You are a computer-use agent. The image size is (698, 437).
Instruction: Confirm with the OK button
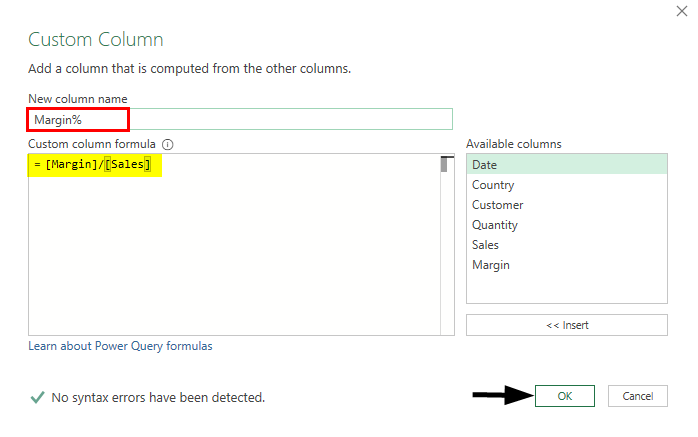[565, 396]
